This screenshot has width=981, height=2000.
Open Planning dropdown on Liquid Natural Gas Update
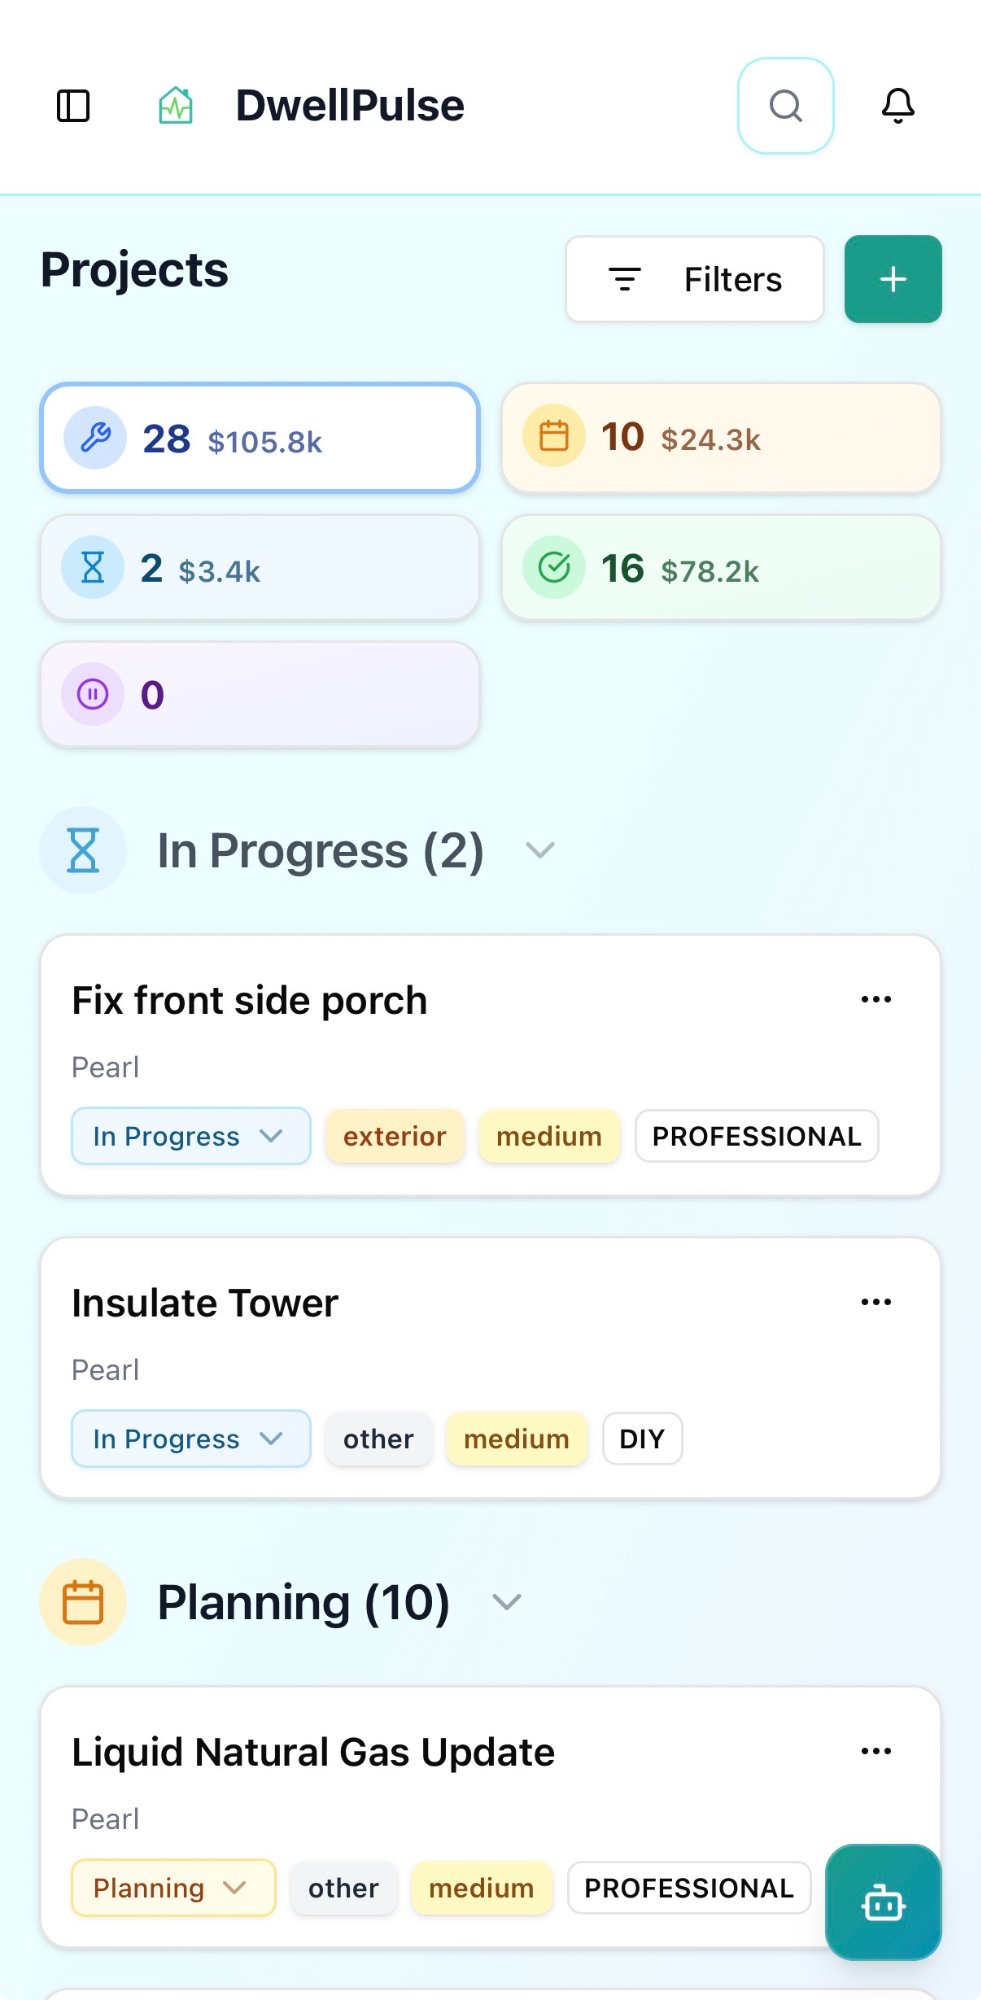click(172, 1887)
